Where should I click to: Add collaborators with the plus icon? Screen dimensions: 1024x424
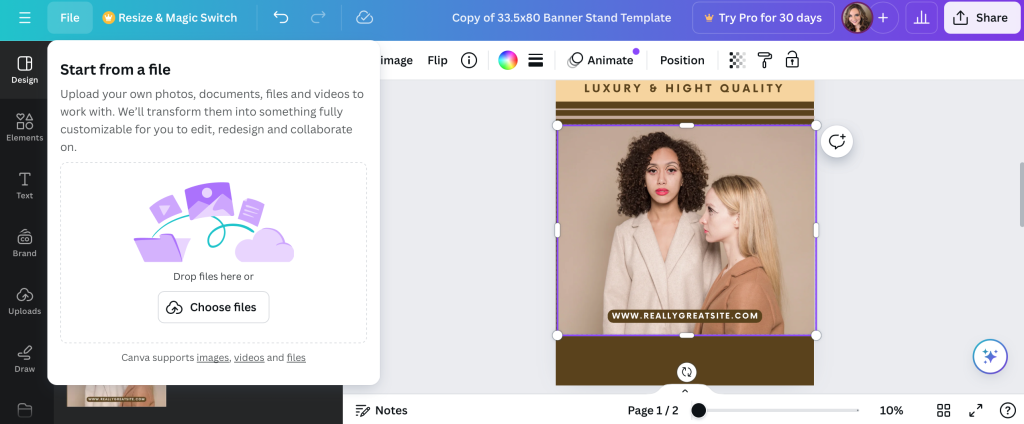click(x=883, y=18)
